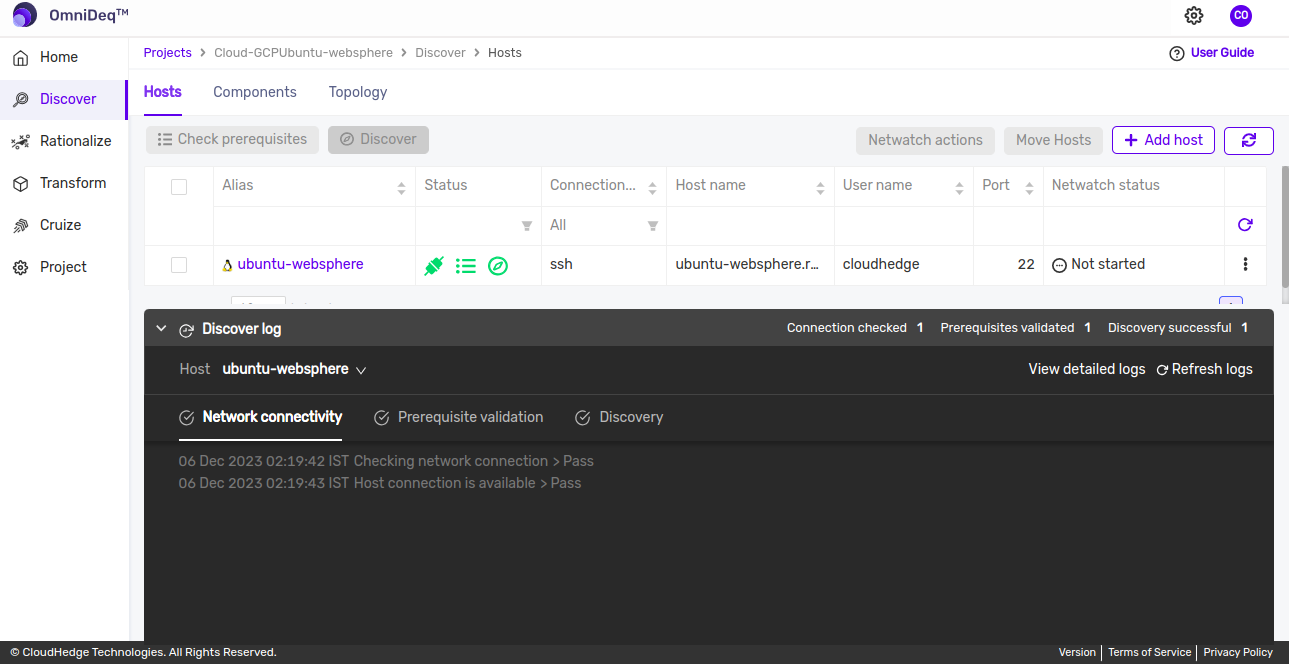Click View detailed logs
The width and height of the screenshot is (1289, 664).
click(x=1087, y=369)
